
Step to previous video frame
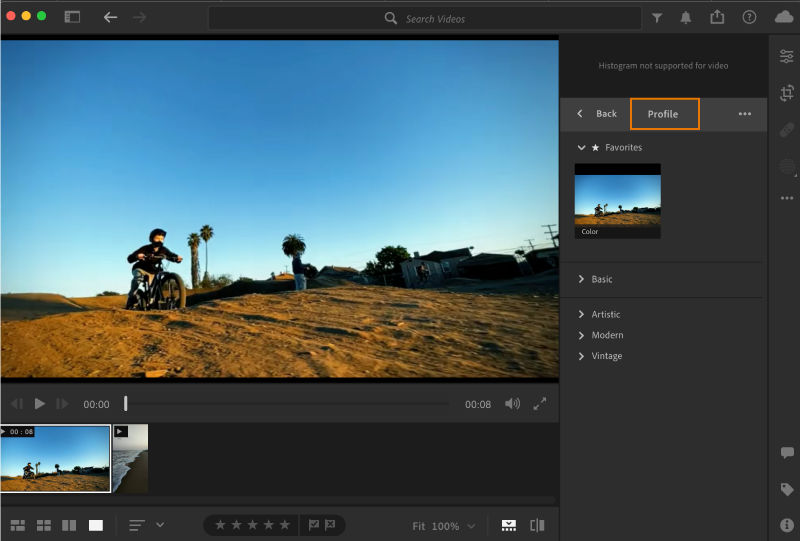tap(17, 404)
